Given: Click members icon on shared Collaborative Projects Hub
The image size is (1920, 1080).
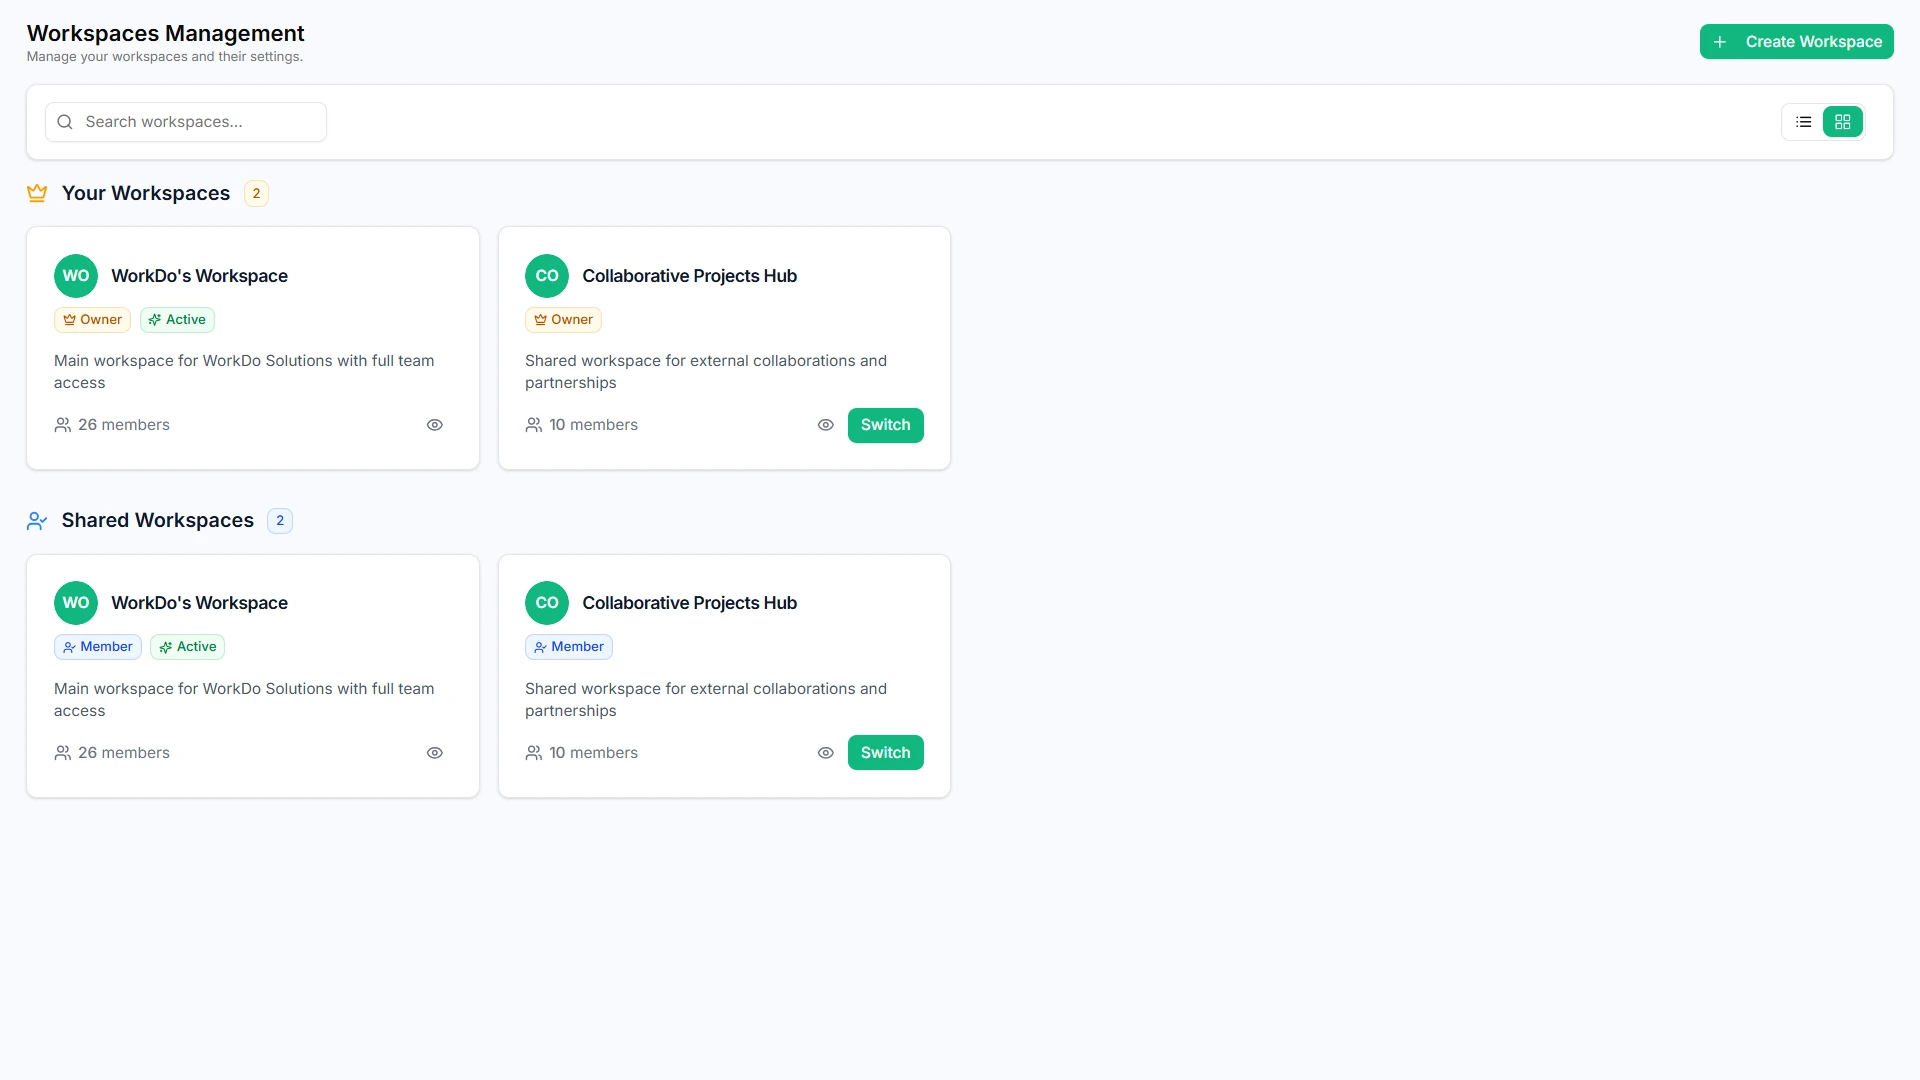Looking at the screenshot, I should [x=534, y=753].
